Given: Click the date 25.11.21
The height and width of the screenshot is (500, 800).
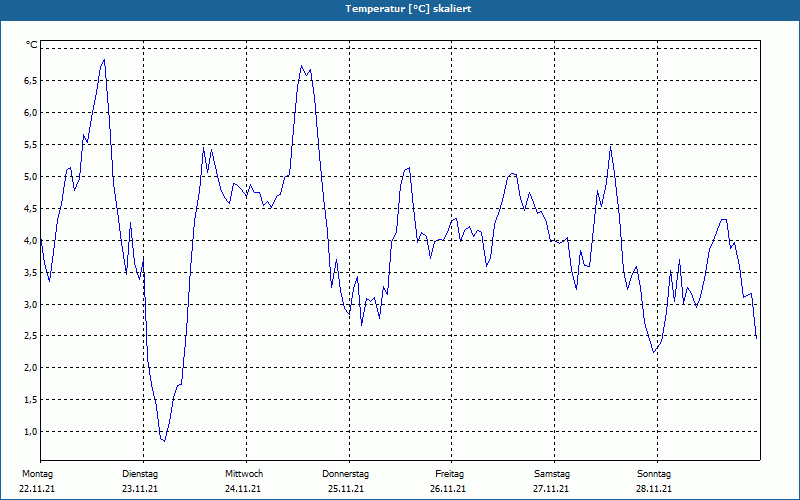Looking at the screenshot, I should 346,489.
